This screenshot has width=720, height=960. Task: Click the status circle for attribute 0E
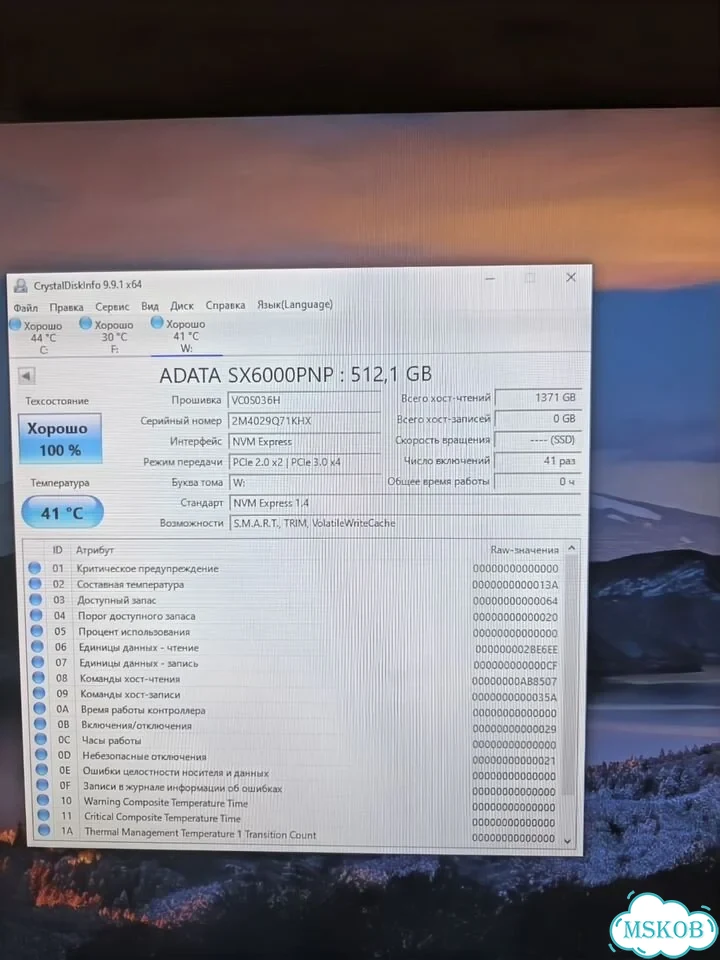click(42, 770)
